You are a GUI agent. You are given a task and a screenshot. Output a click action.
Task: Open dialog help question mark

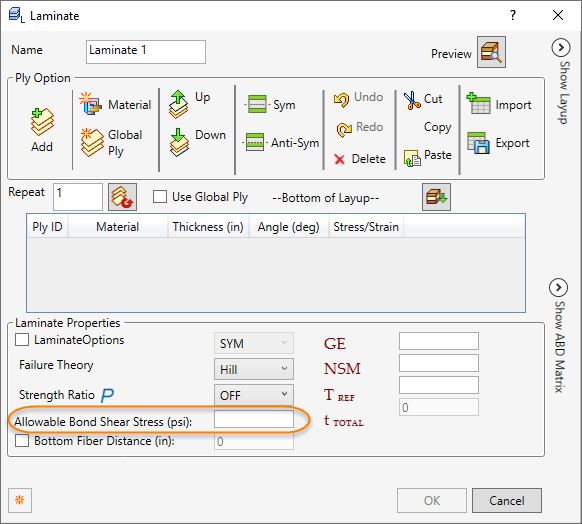pos(513,15)
